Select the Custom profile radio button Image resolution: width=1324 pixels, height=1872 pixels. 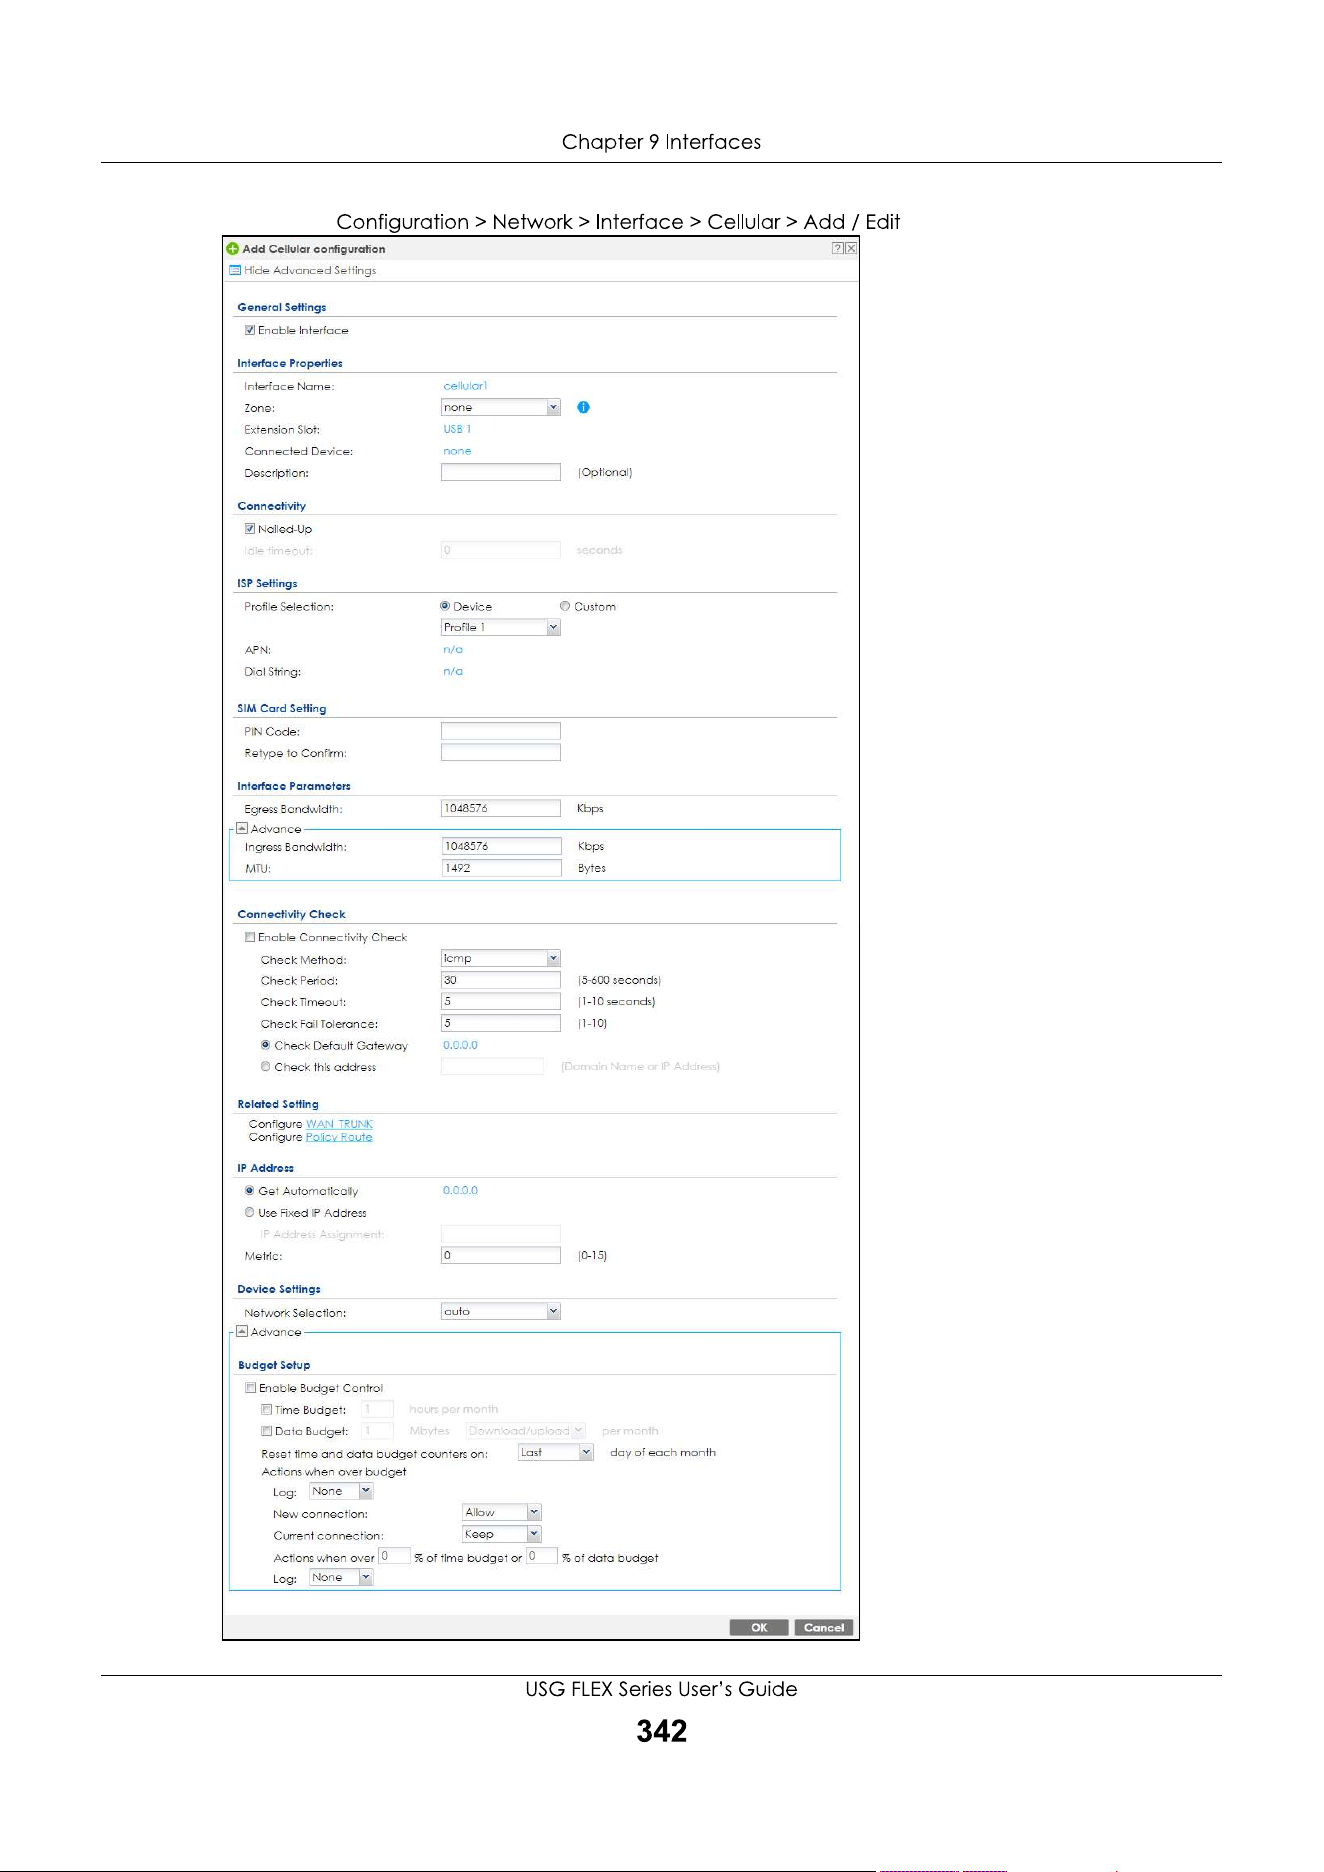pos(565,606)
